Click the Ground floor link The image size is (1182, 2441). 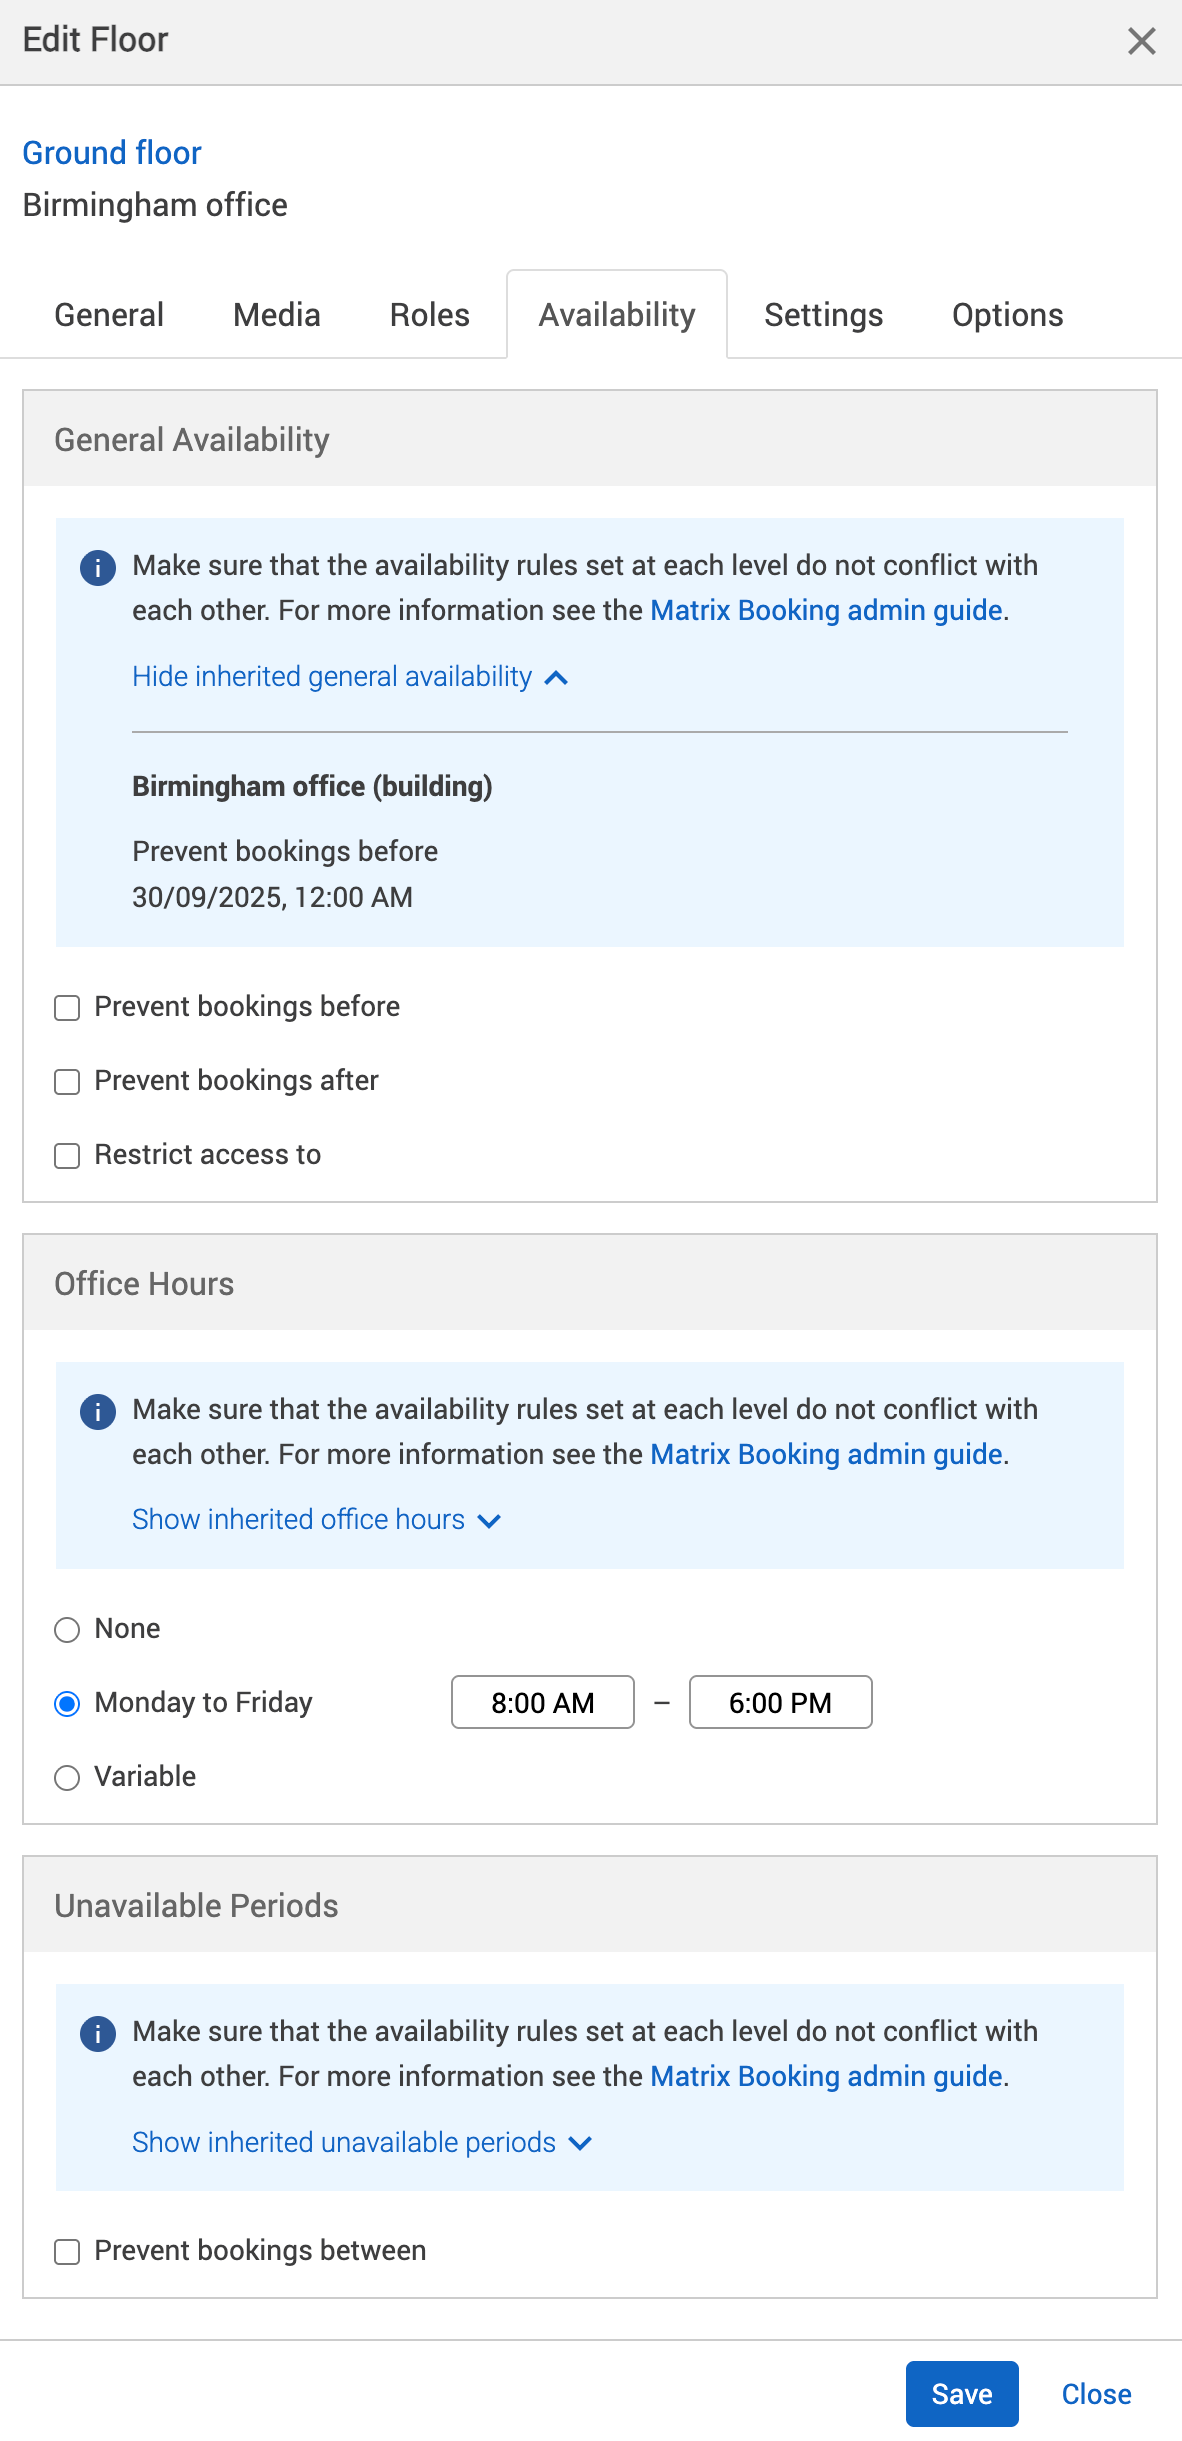[112, 153]
